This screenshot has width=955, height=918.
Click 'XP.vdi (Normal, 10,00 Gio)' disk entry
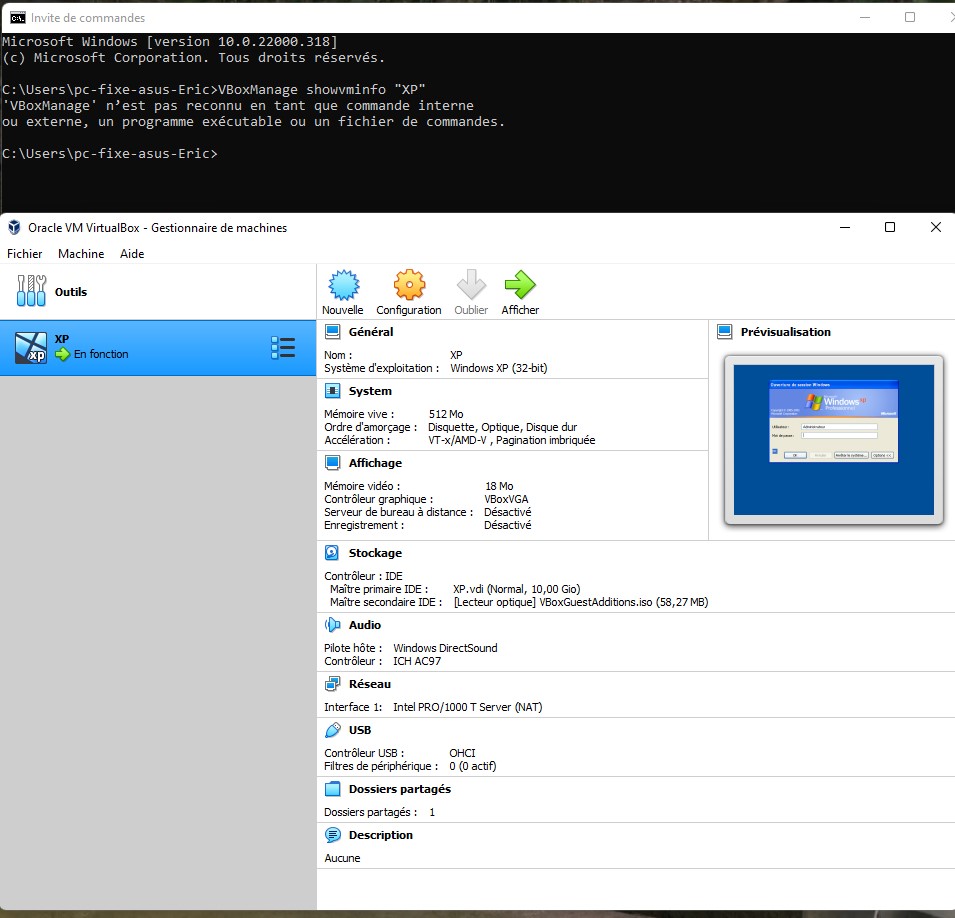[516, 589]
